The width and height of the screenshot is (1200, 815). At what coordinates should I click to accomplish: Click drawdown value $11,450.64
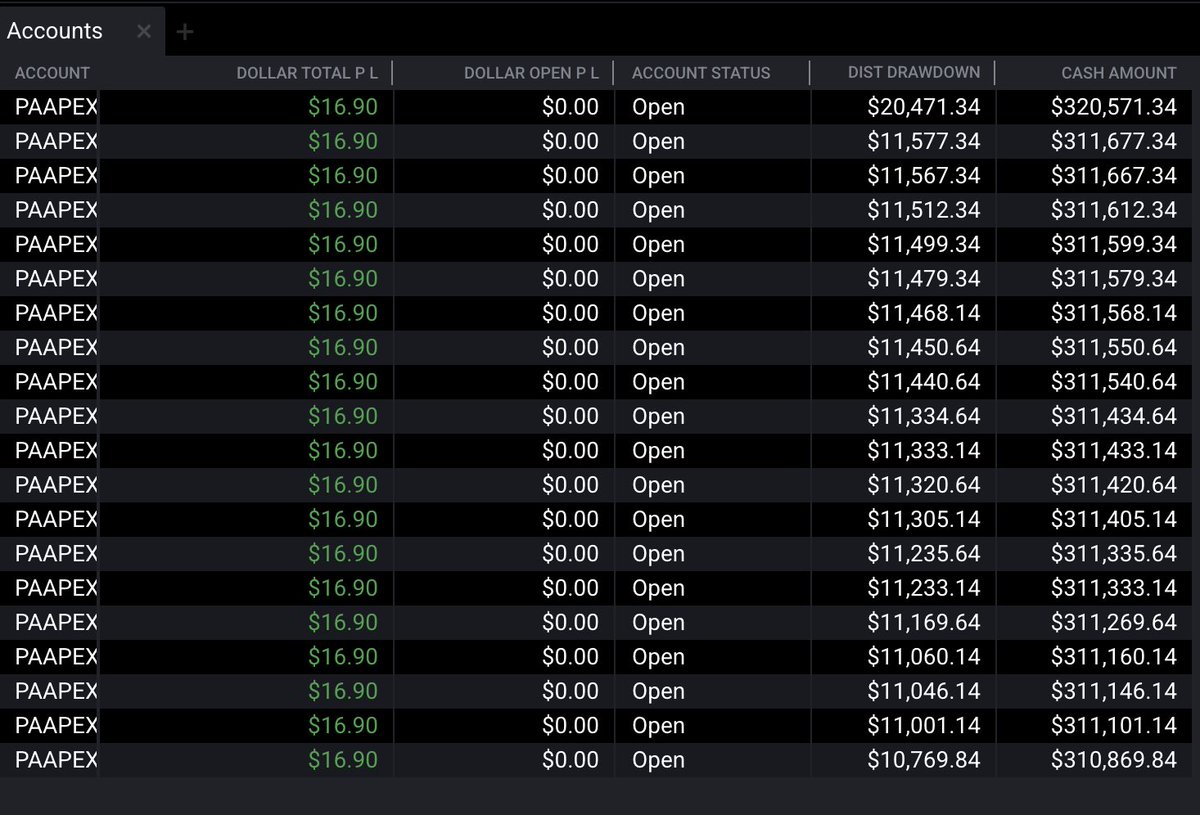(924, 347)
